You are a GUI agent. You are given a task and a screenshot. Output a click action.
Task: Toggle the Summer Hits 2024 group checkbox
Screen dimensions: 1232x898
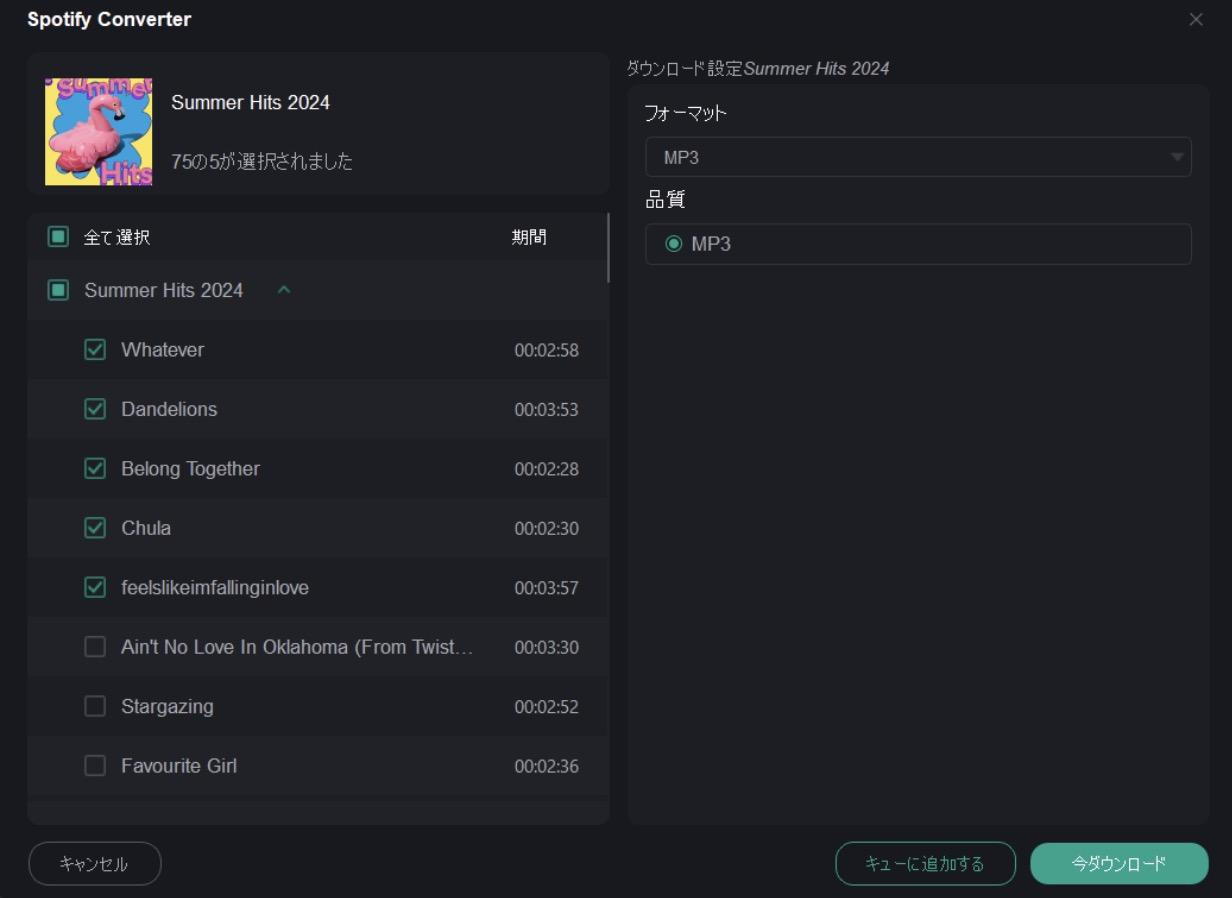pyautogui.click(x=58, y=290)
